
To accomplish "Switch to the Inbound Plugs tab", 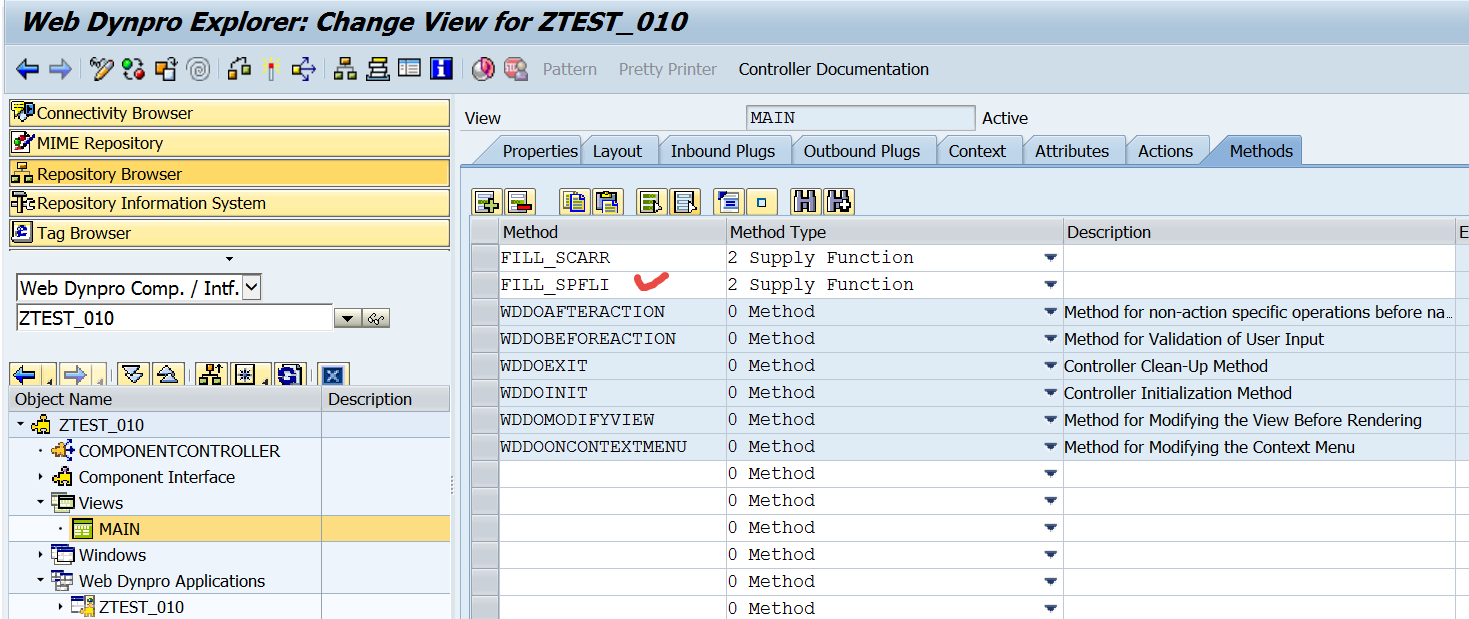I will tap(723, 151).
